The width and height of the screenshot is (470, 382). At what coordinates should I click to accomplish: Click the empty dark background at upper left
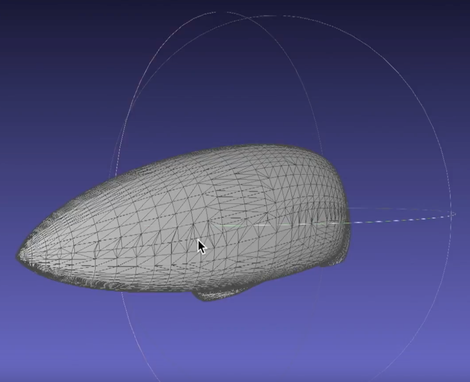click(x=50, y=50)
